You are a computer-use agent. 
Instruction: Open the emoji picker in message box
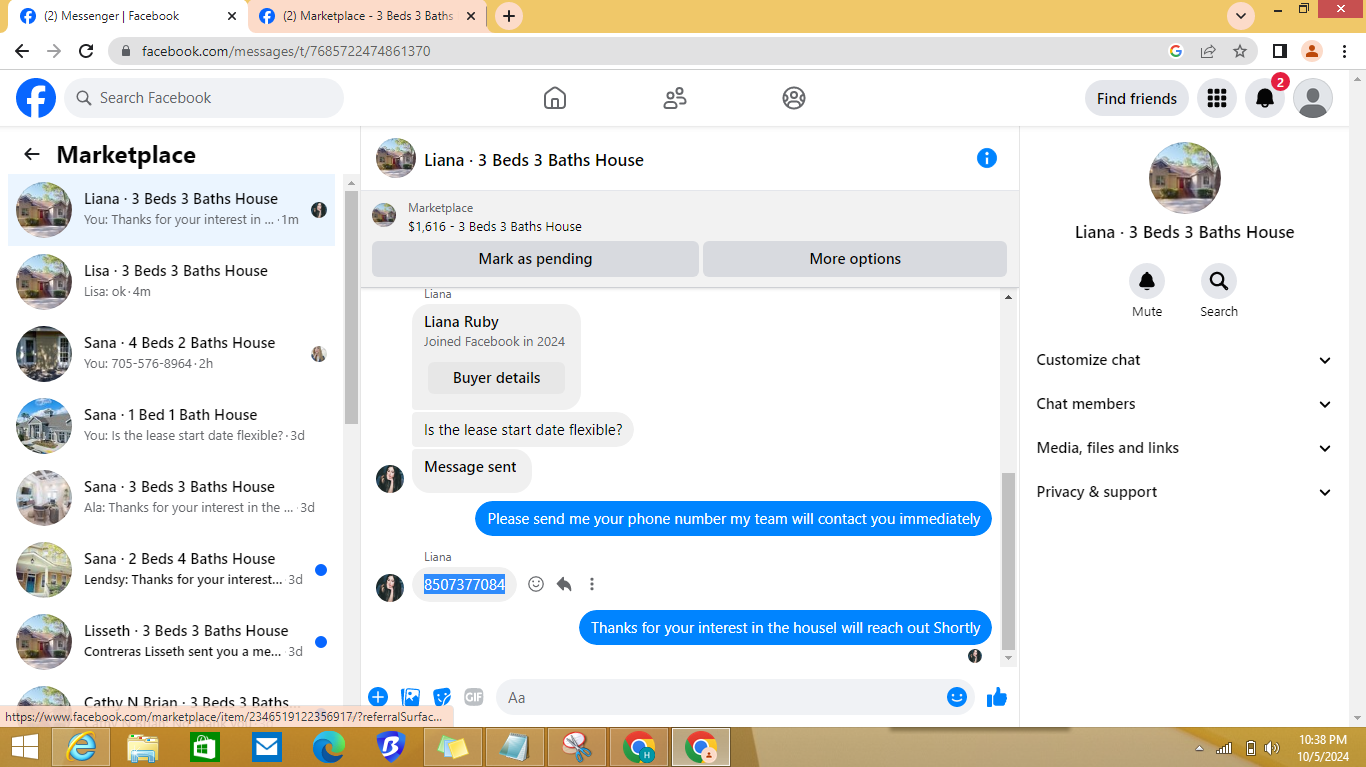pos(957,697)
